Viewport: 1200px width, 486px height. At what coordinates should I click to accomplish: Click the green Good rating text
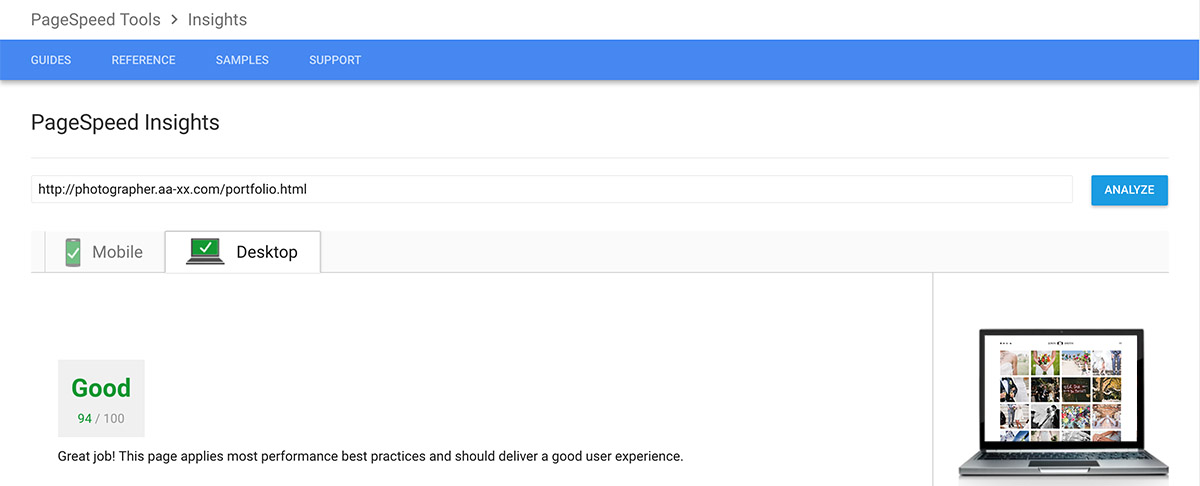101,388
